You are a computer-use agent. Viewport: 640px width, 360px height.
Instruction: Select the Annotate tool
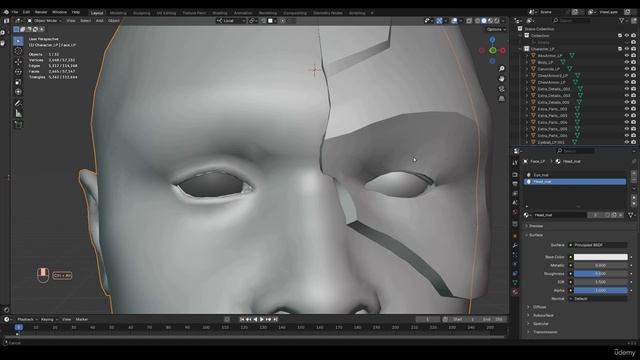point(18,104)
